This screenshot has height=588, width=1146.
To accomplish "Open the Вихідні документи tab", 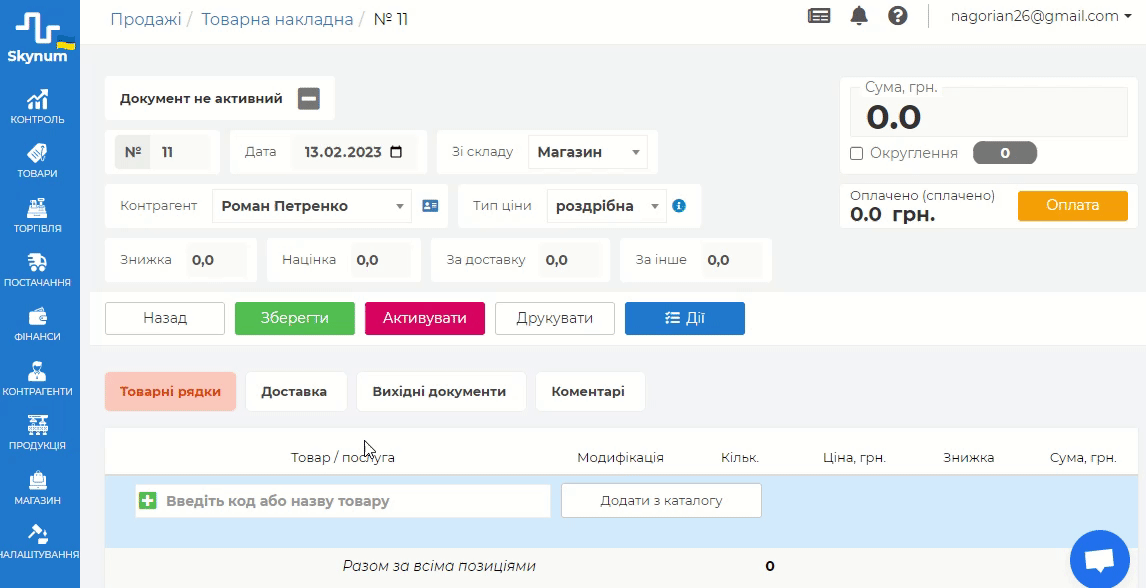I will click(x=439, y=392).
